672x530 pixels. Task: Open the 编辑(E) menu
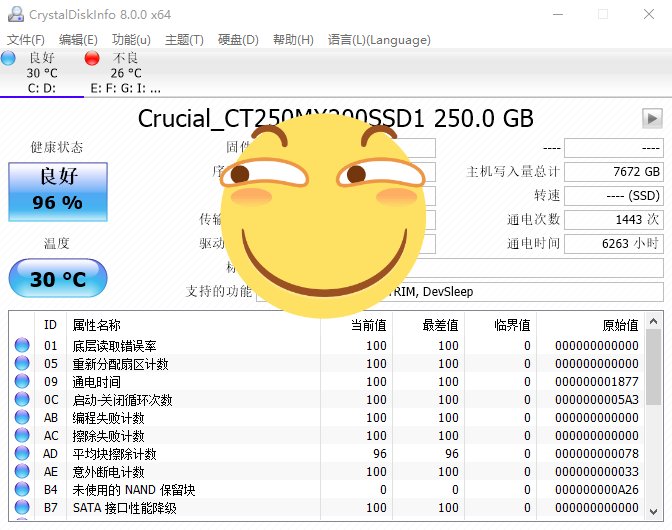click(x=78, y=40)
